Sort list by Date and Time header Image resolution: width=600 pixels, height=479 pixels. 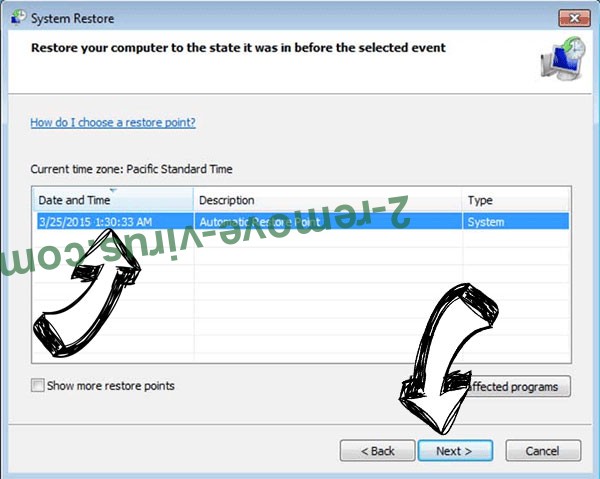coord(113,200)
